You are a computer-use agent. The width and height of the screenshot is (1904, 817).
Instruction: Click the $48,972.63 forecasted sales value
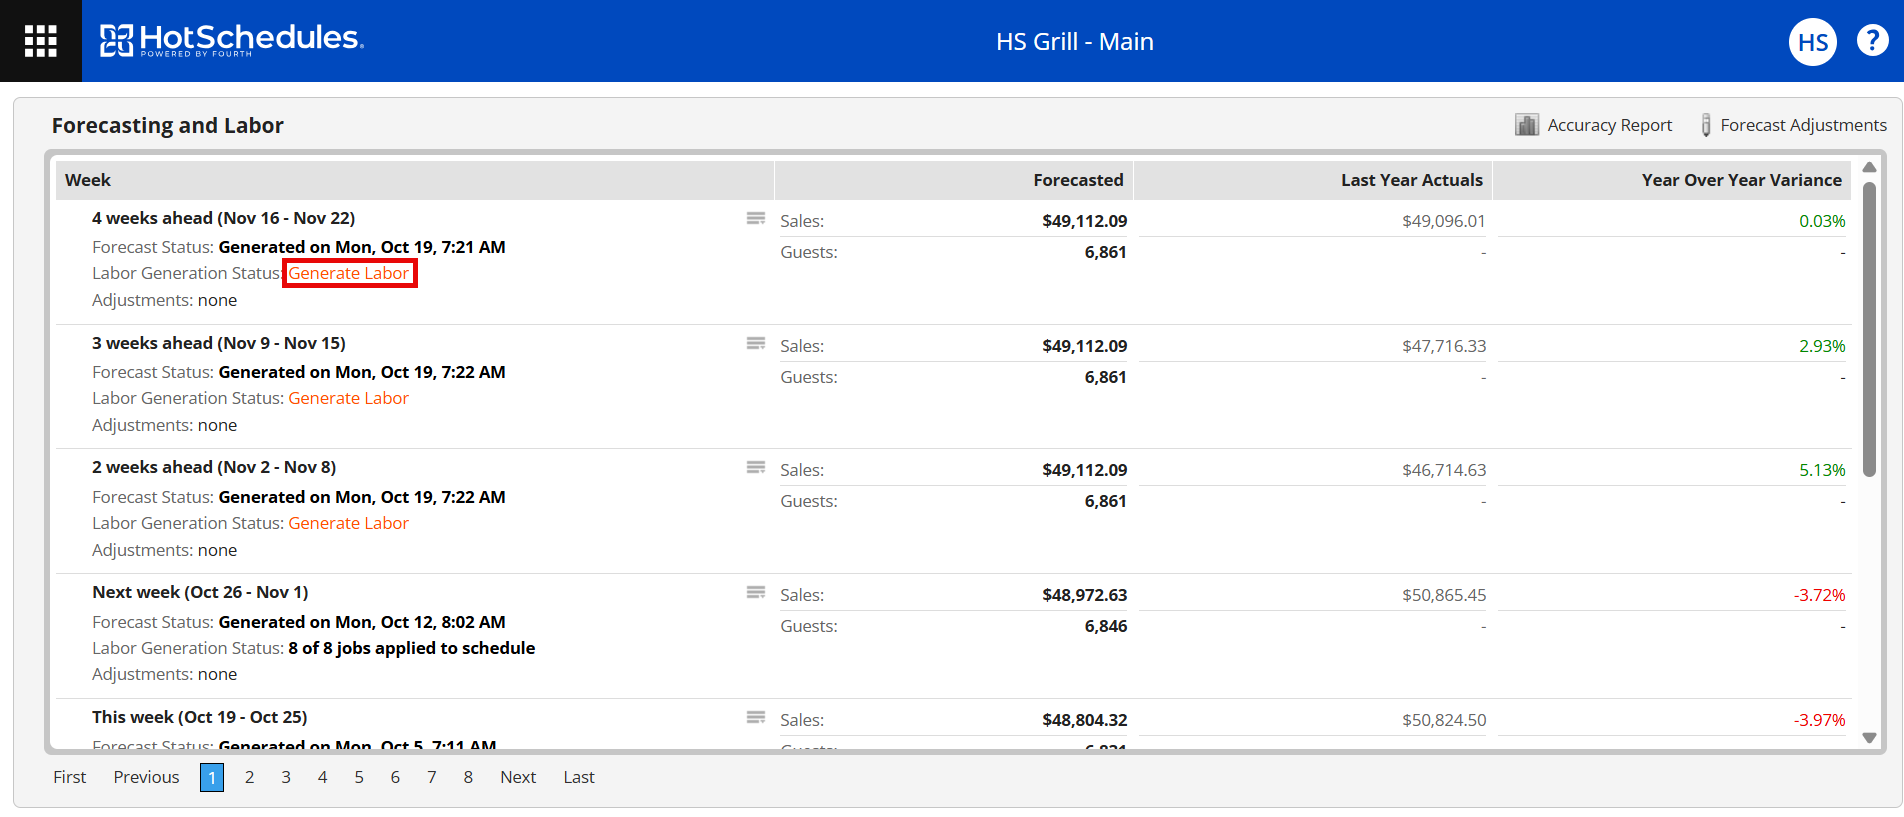[1084, 595]
